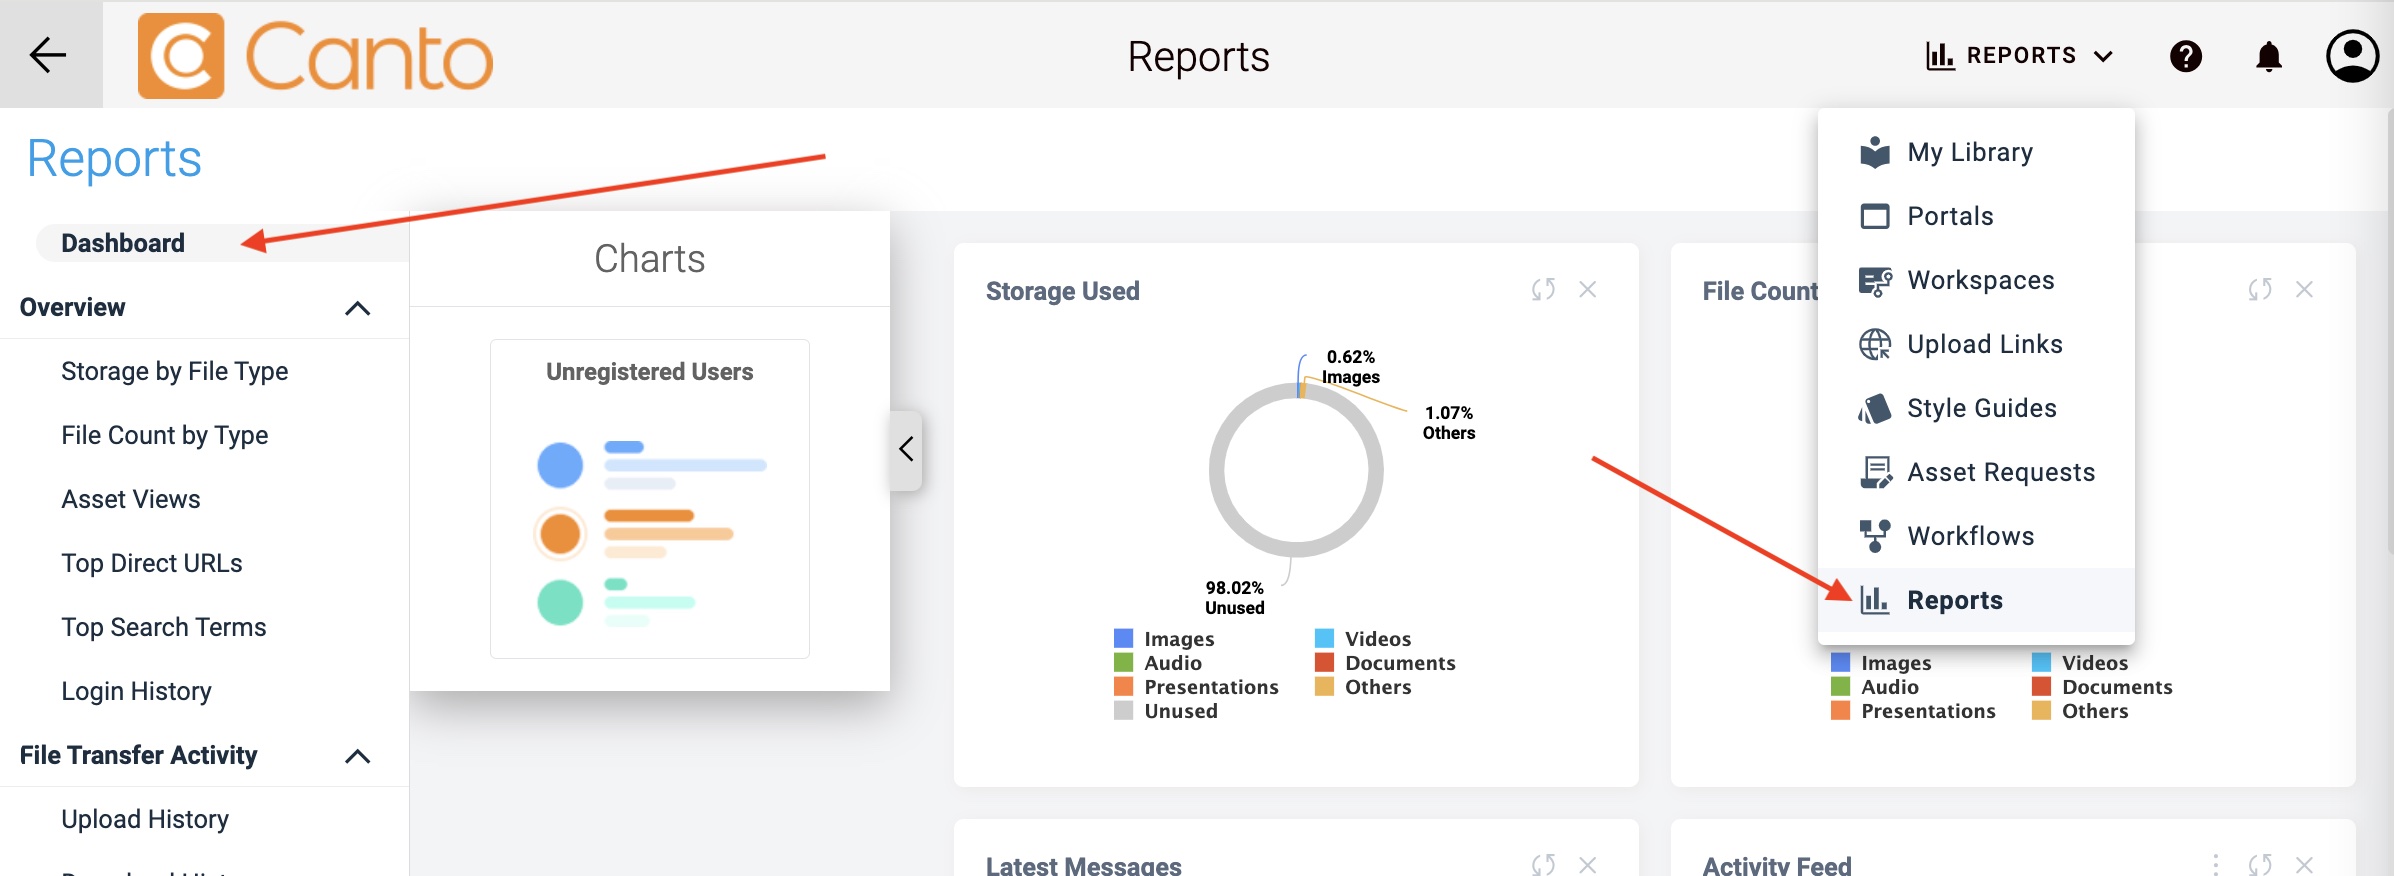Select Style Guides from the menu

coord(1976,408)
